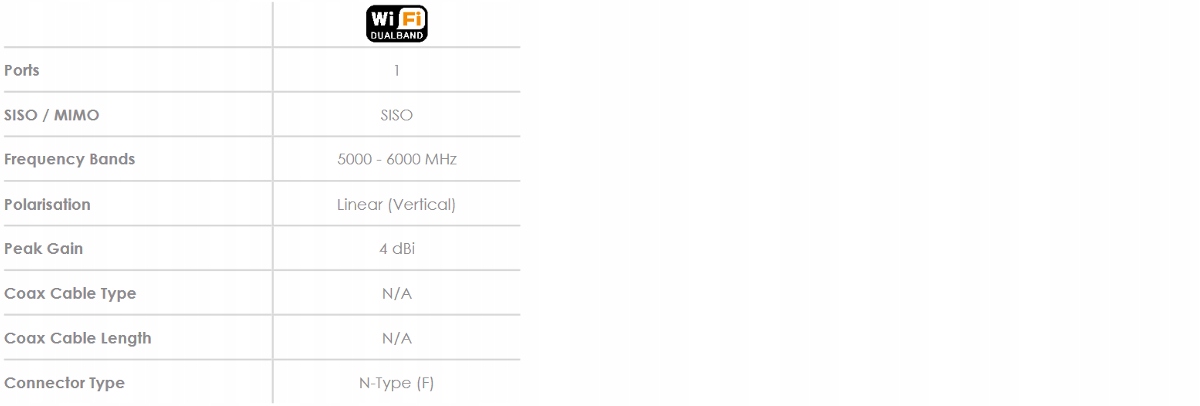Image resolution: width=1200 pixels, height=406 pixels.
Task: Click the DUALBAND text under the WiFi logo
Action: click(x=396, y=36)
